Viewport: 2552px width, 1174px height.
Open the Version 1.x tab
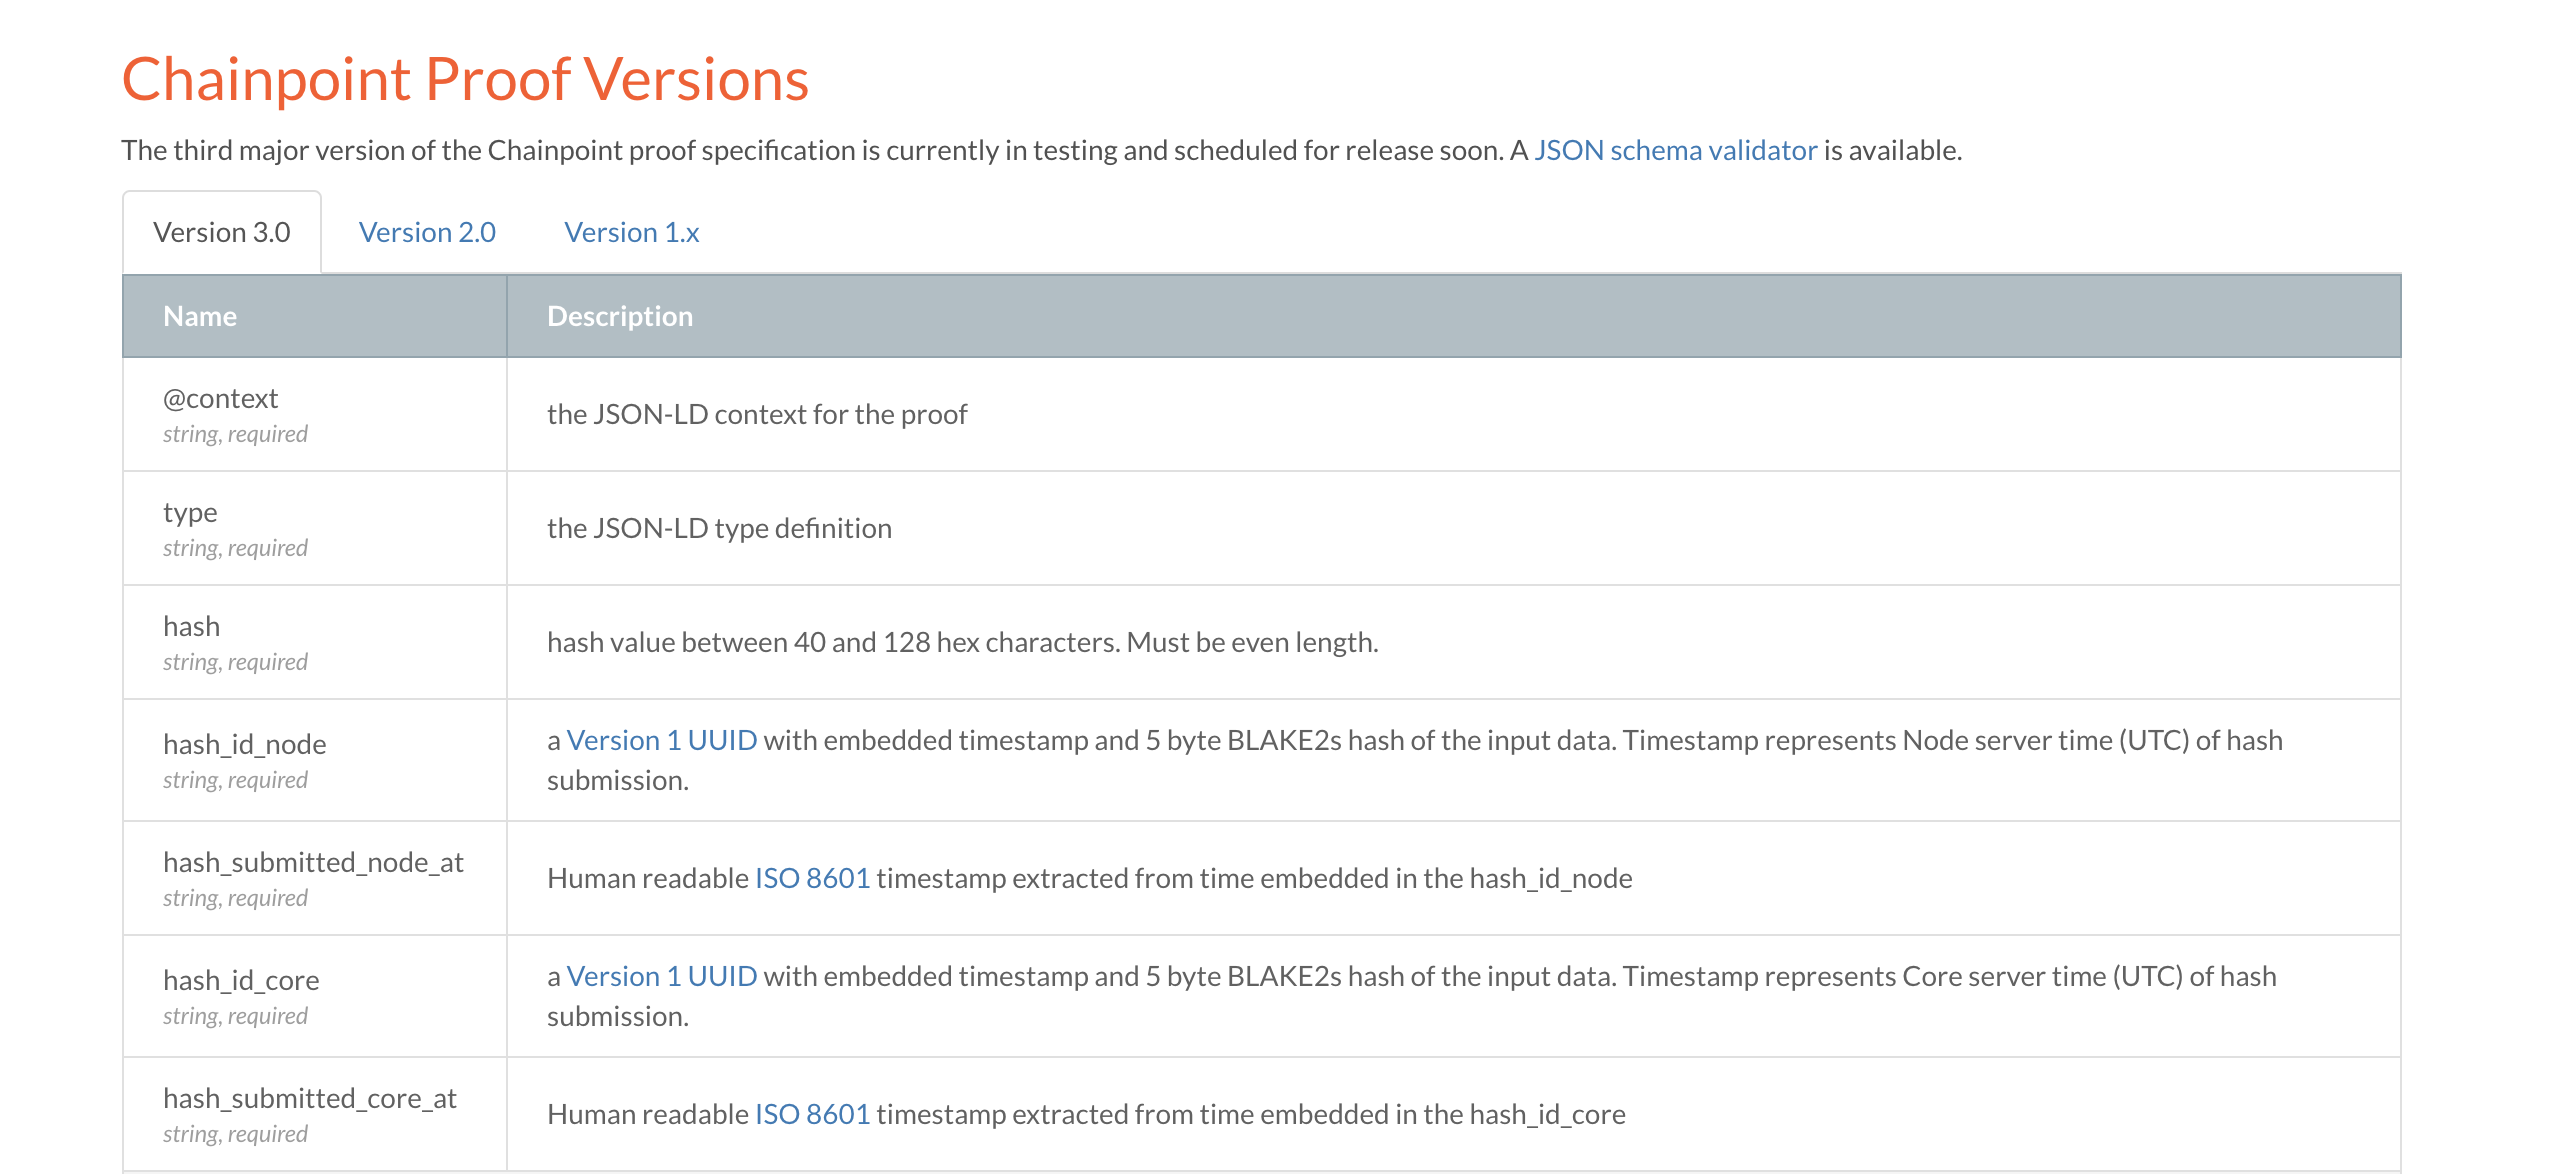[x=631, y=232]
